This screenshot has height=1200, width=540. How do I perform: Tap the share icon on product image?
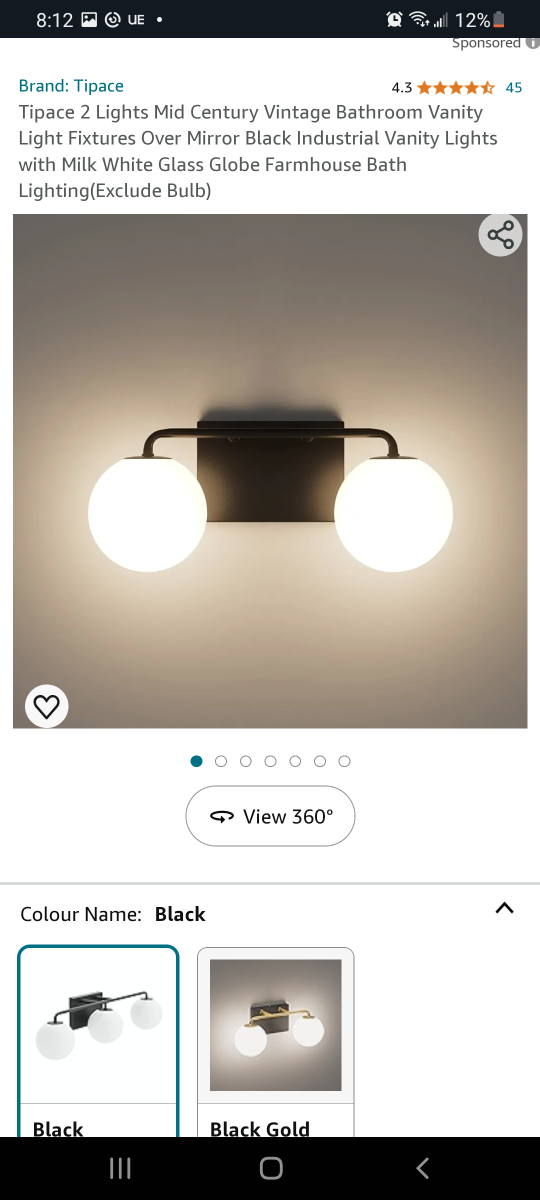tap(500, 236)
